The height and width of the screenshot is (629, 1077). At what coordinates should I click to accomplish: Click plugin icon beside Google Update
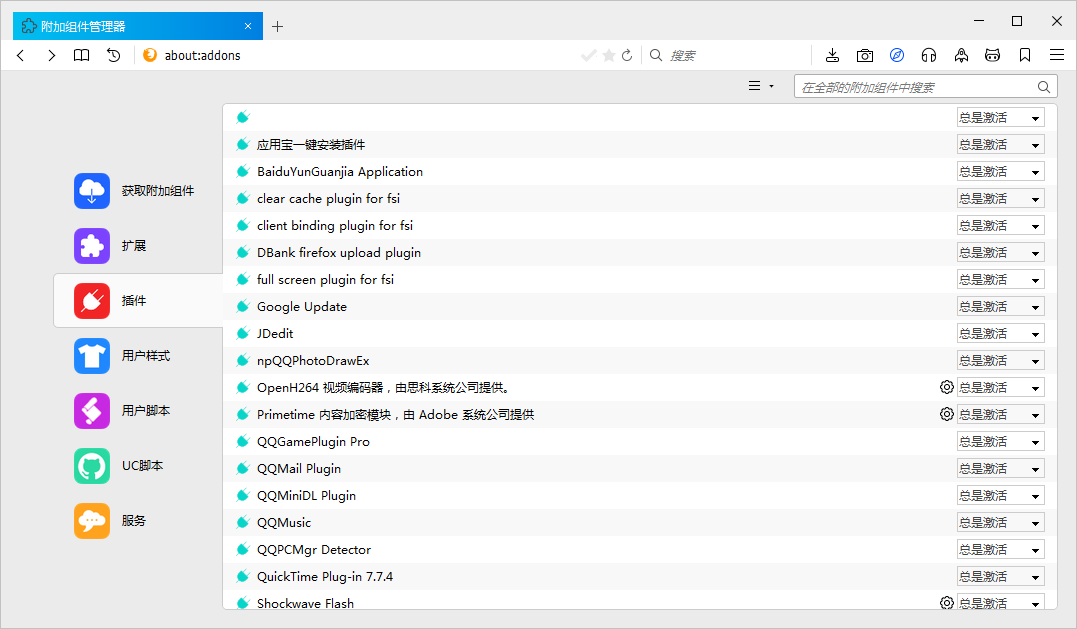[242, 306]
